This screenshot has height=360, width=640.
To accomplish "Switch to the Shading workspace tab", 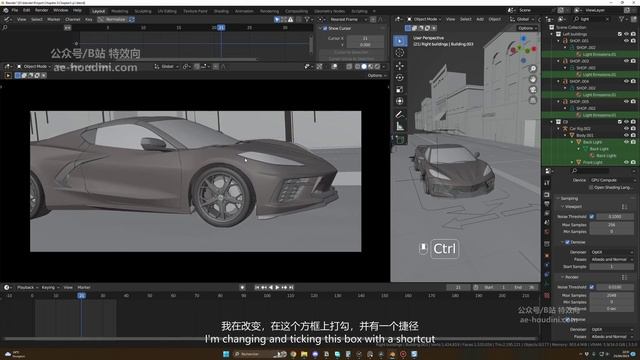I will pos(221,11).
